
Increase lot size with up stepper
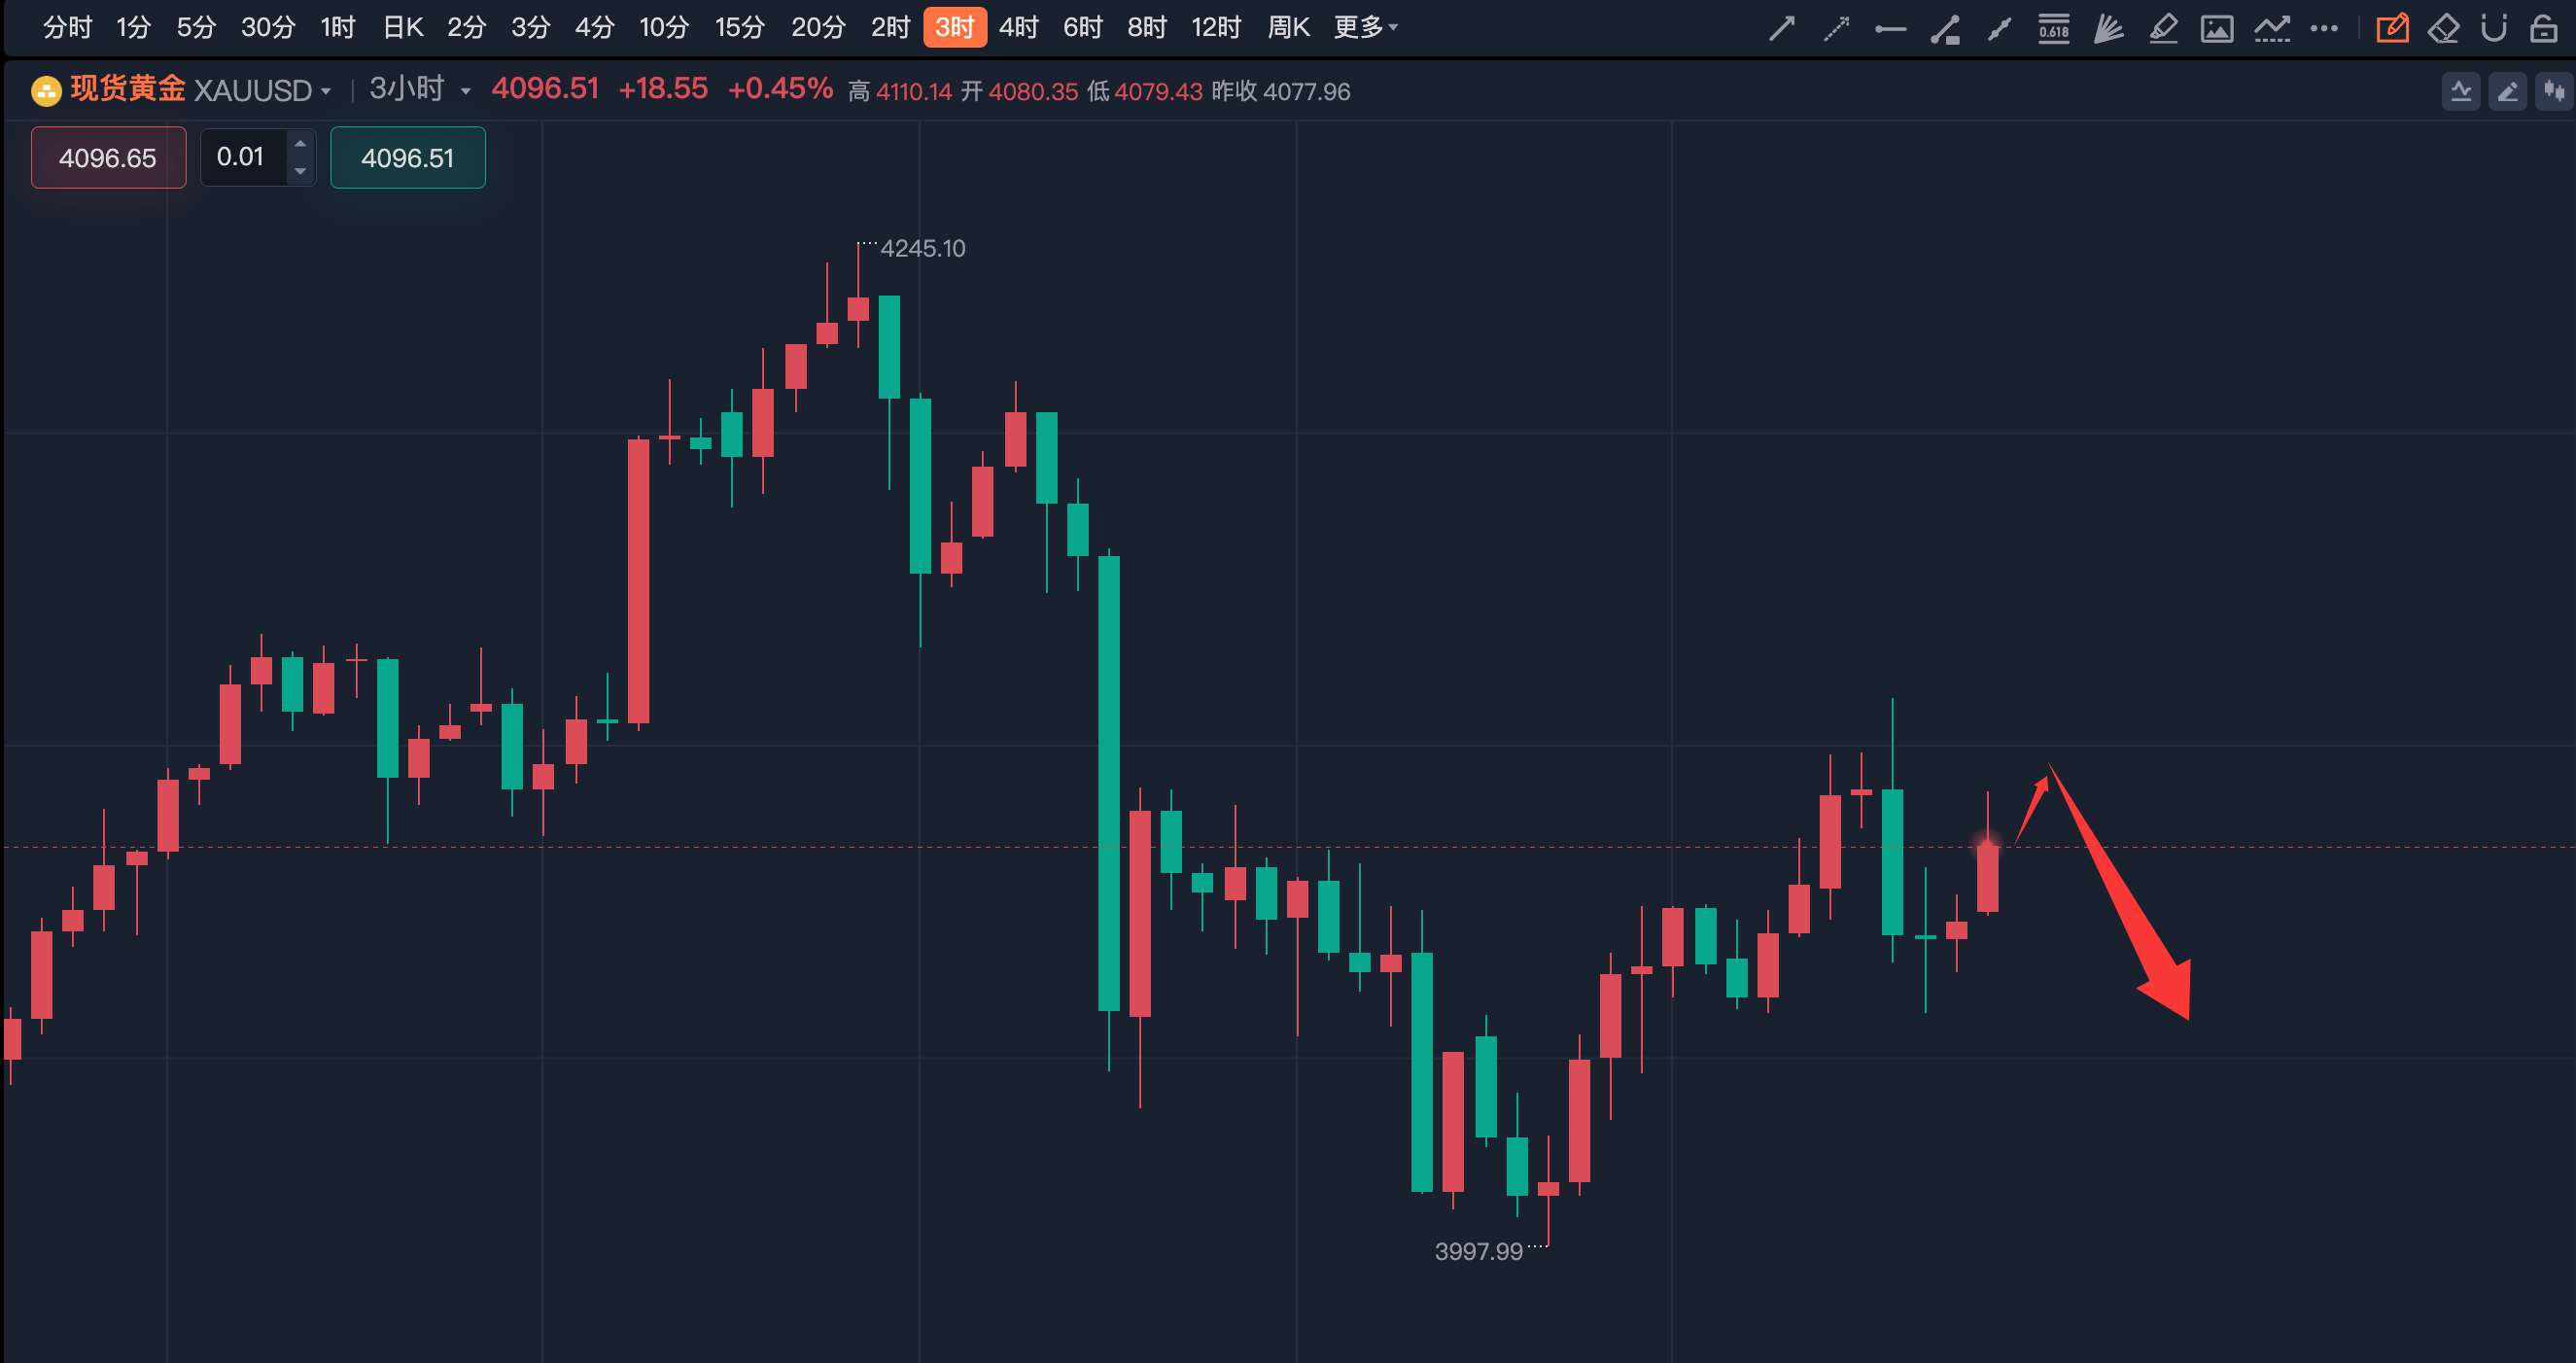tap(300, 144)
